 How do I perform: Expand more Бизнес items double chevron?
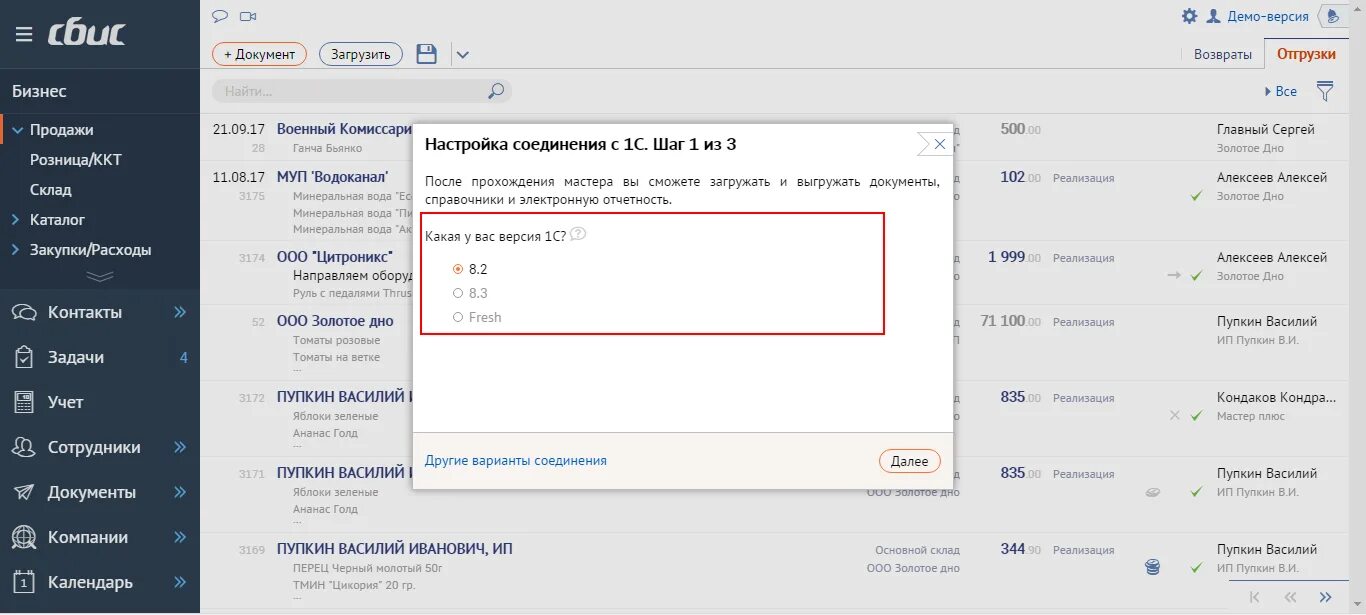[x=100, y=276]
